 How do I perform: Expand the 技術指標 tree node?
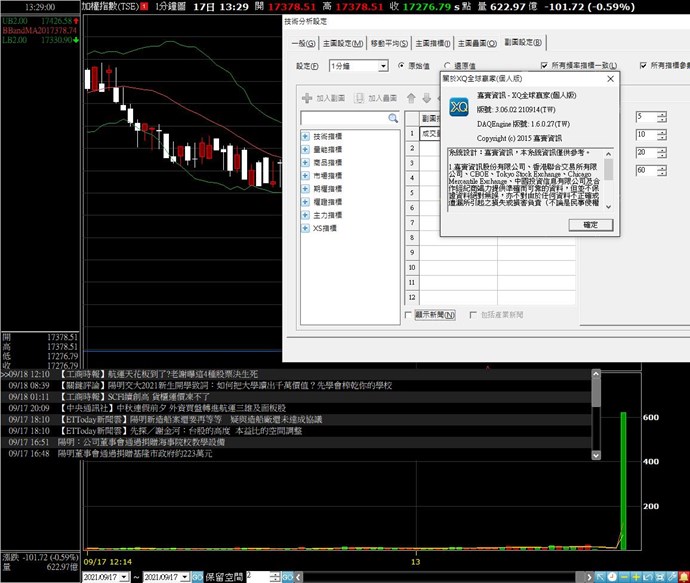click(305, 136)
